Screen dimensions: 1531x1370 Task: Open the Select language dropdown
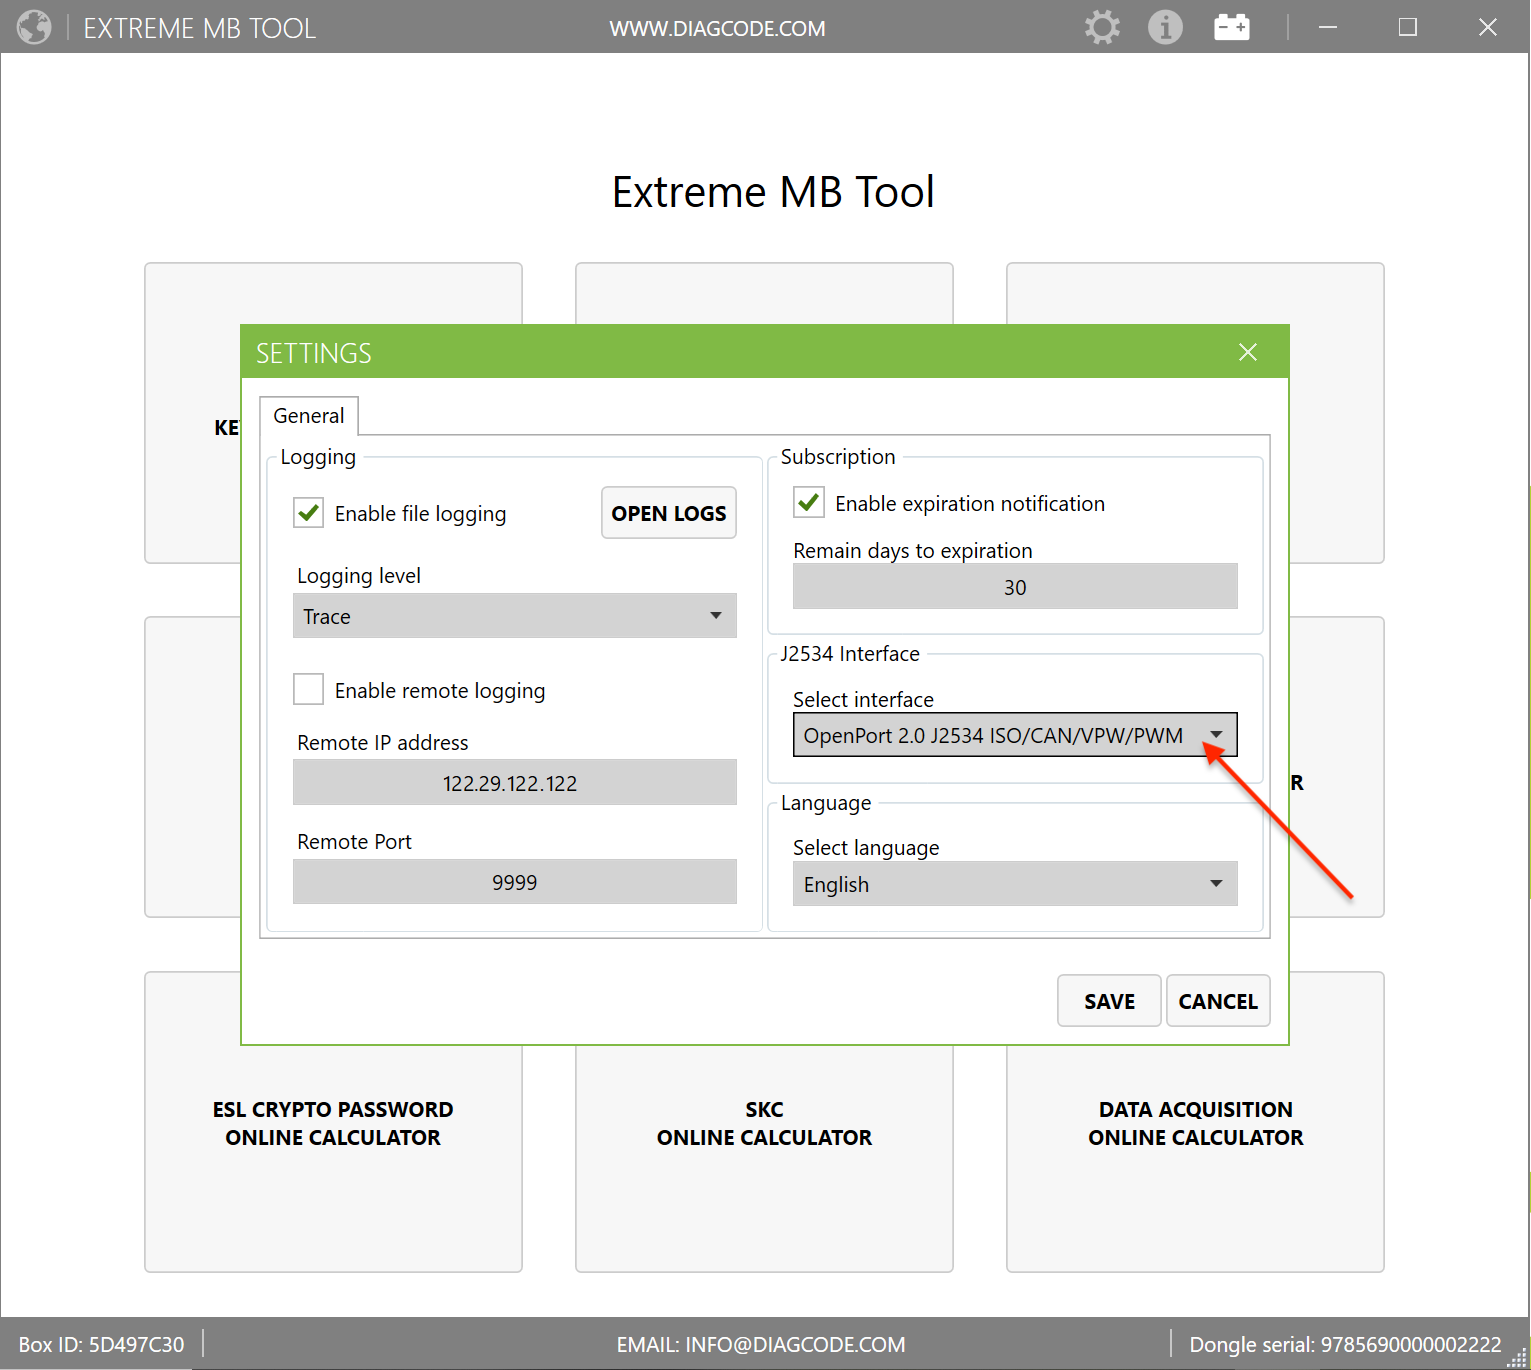coord(1015,884)
